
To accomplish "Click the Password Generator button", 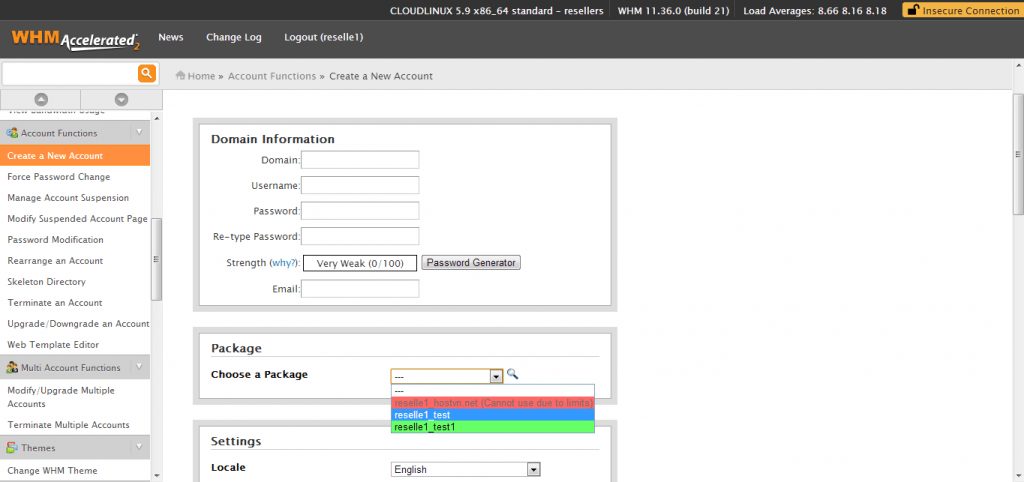I will [x=471, y=263].
